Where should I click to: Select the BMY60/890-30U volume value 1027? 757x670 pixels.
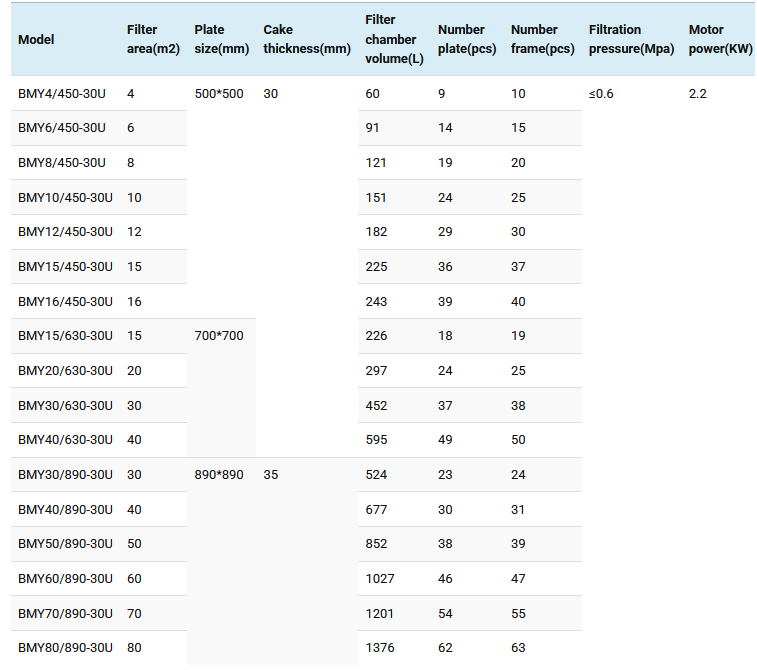click(x=380, y=579)
